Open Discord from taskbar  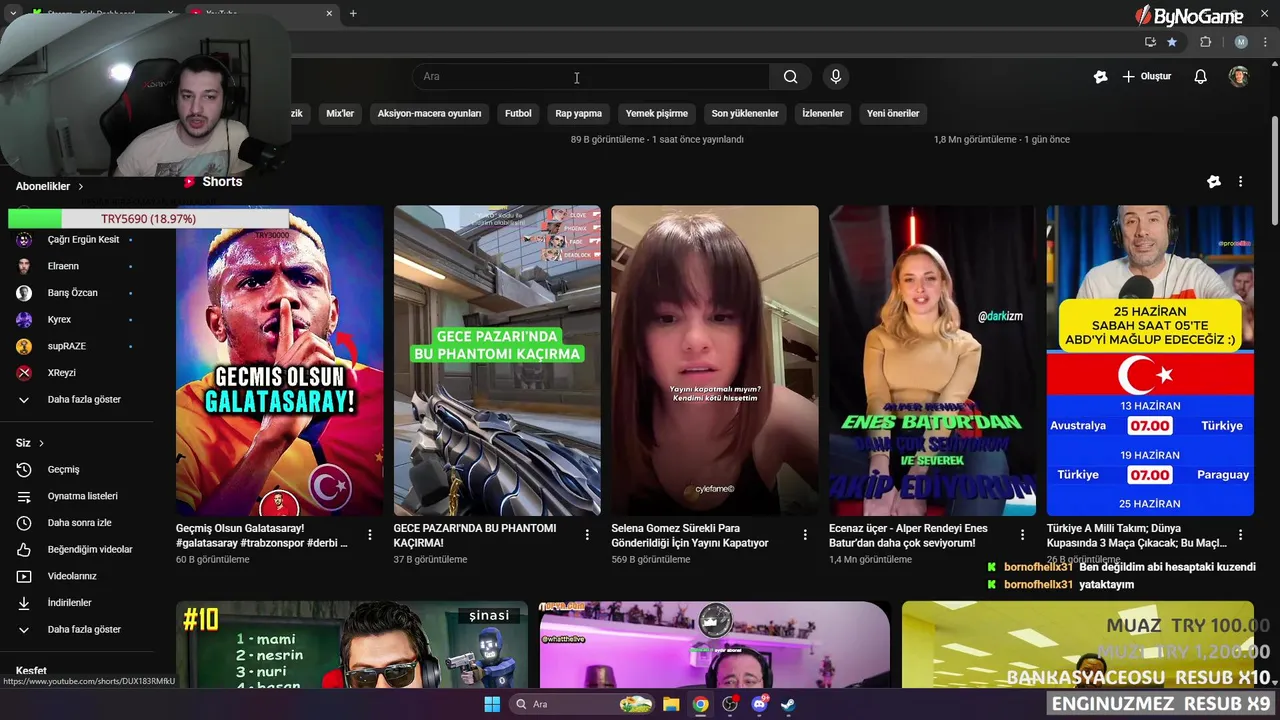pos(759,704)
